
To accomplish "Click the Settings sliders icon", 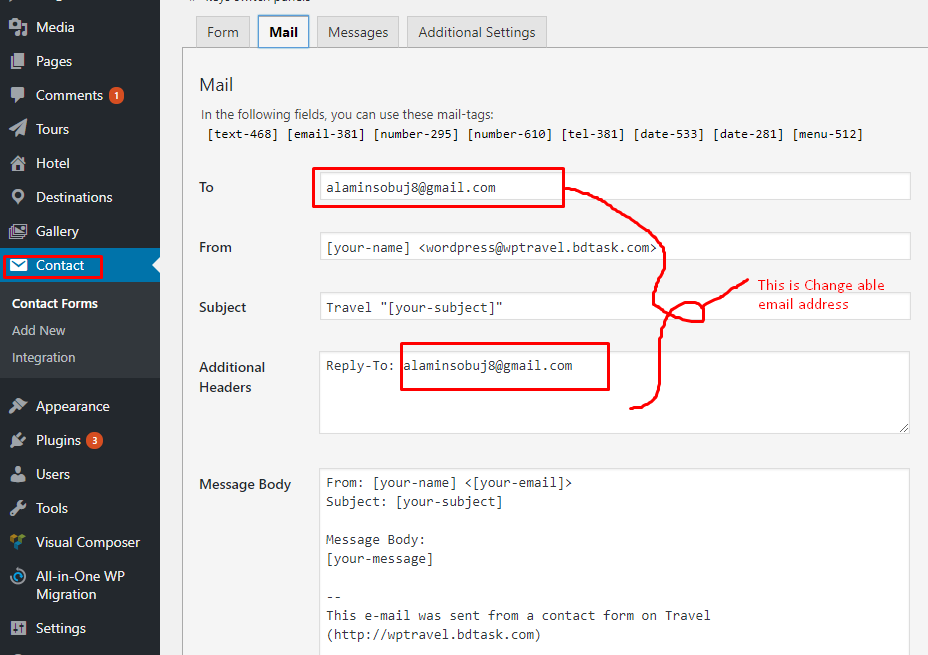I will tap(18, 628).
